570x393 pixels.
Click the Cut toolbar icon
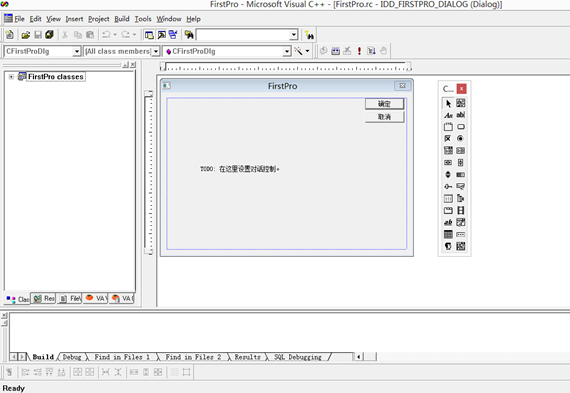pos(65,35)
